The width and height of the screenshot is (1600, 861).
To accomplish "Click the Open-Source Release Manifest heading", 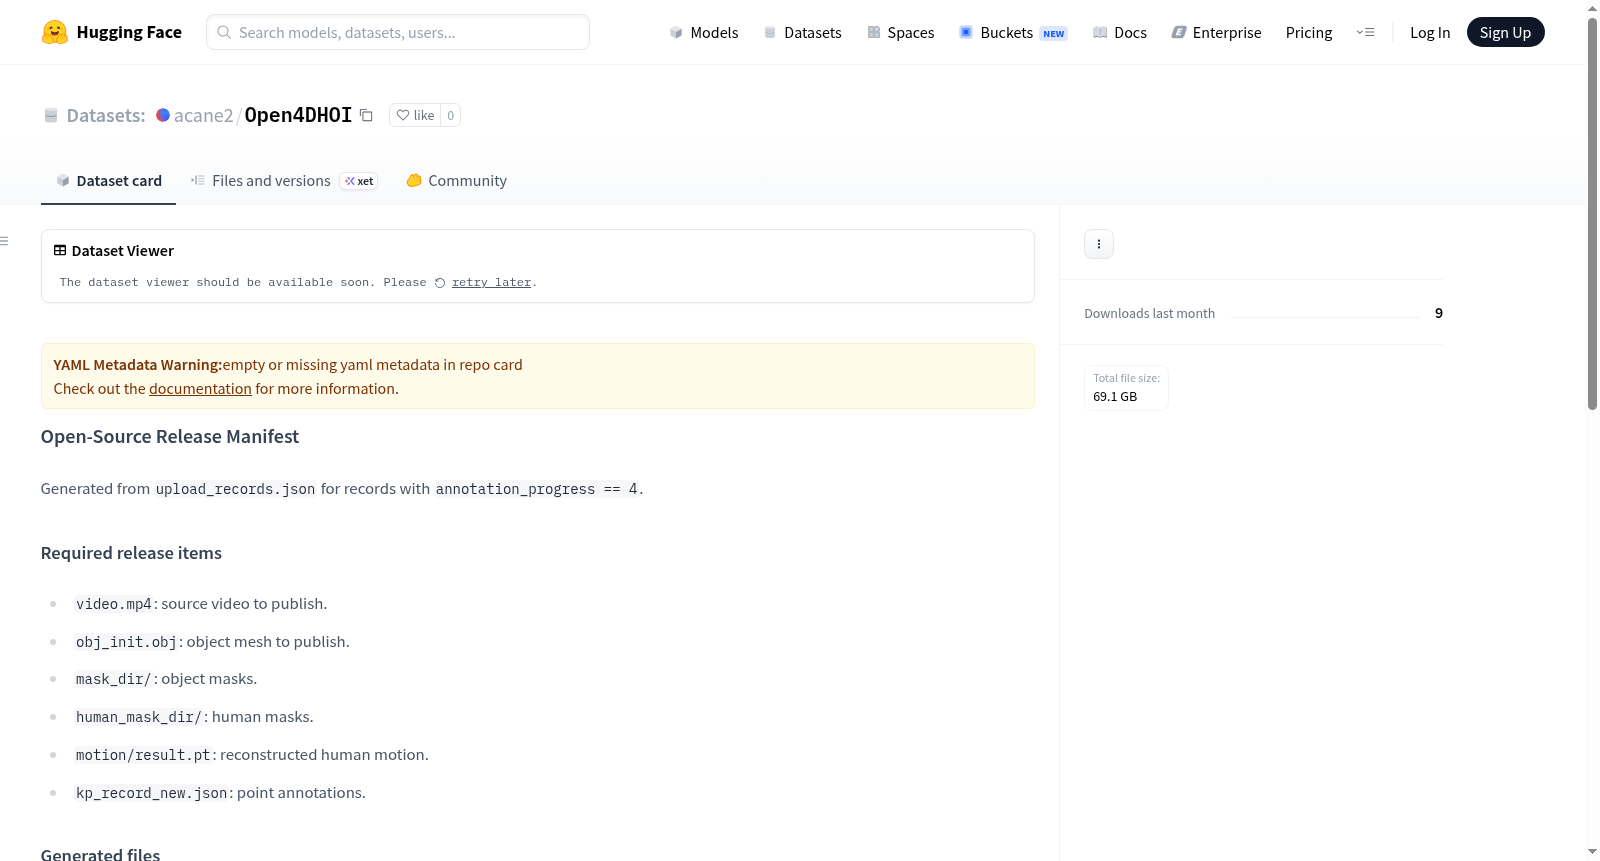I will (170, 437).
